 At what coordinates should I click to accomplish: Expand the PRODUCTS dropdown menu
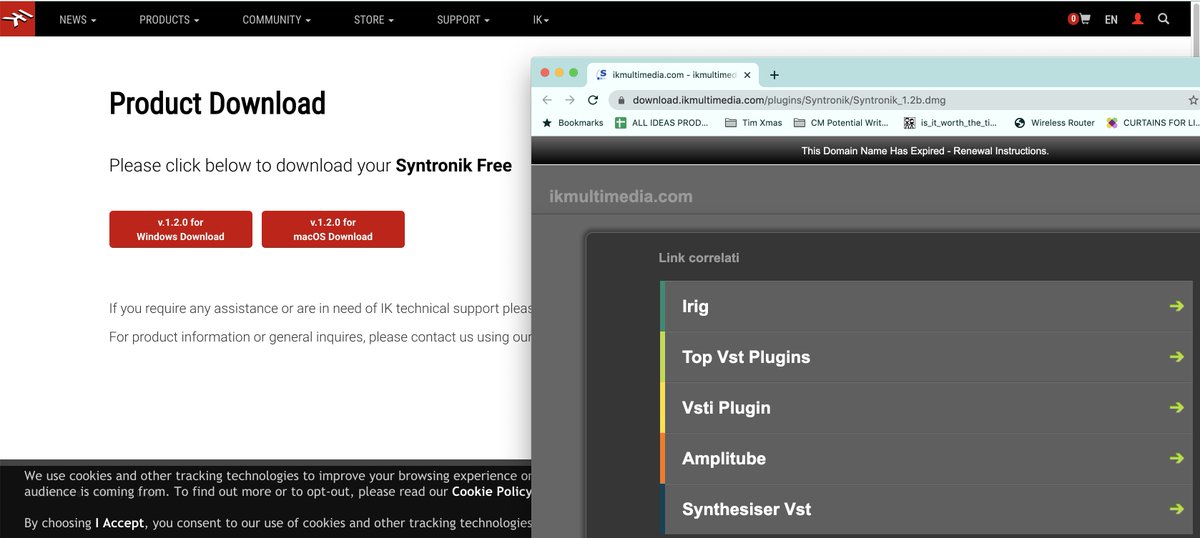click(169, 19)
